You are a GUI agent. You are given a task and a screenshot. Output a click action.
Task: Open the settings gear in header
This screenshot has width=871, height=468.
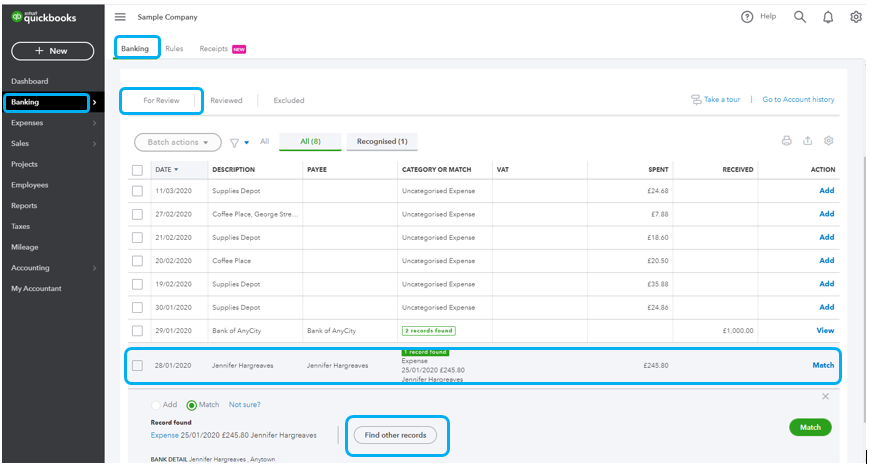(856, 17)
